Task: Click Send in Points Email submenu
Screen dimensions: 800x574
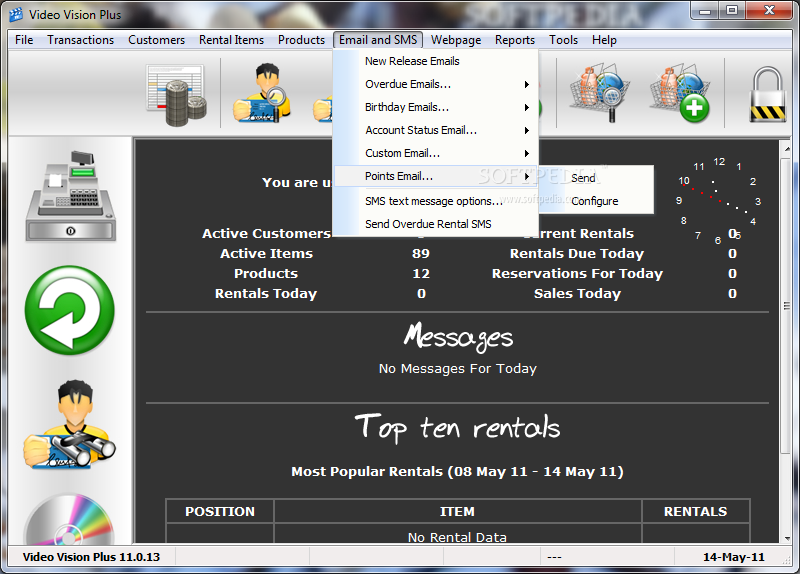Action: pos(596,178)
